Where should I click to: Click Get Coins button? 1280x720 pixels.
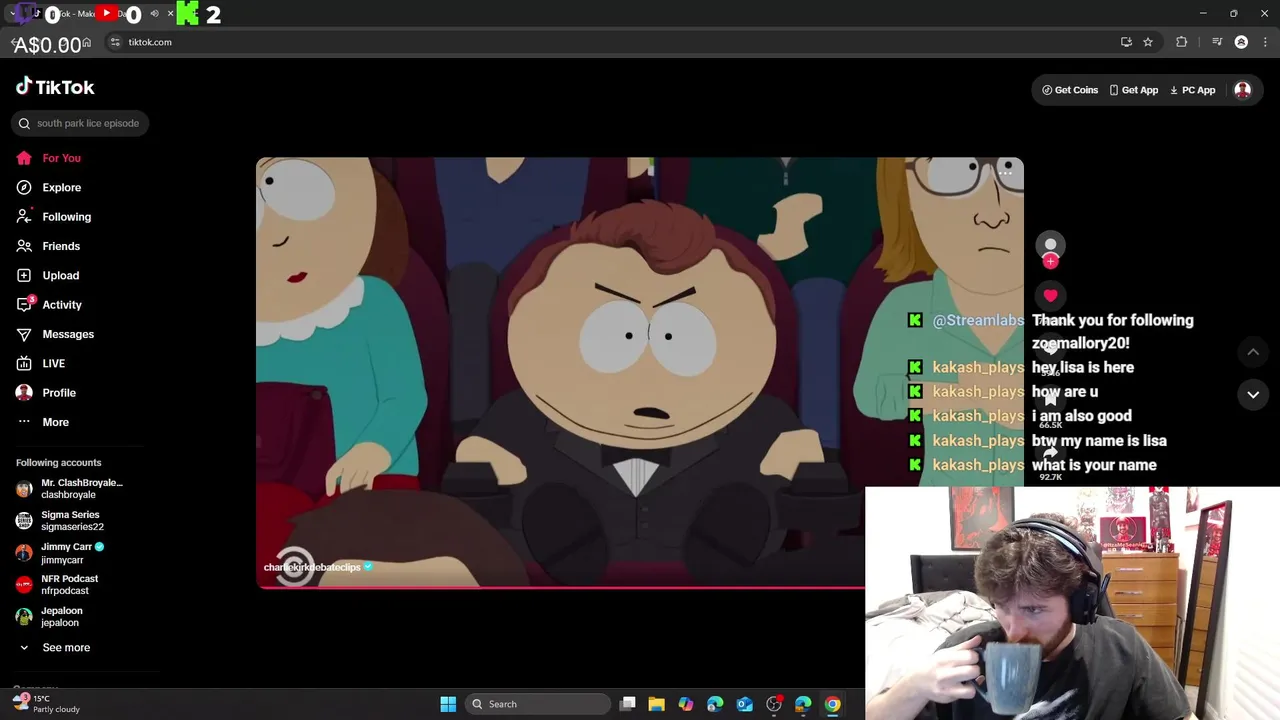coord(1070,90)
